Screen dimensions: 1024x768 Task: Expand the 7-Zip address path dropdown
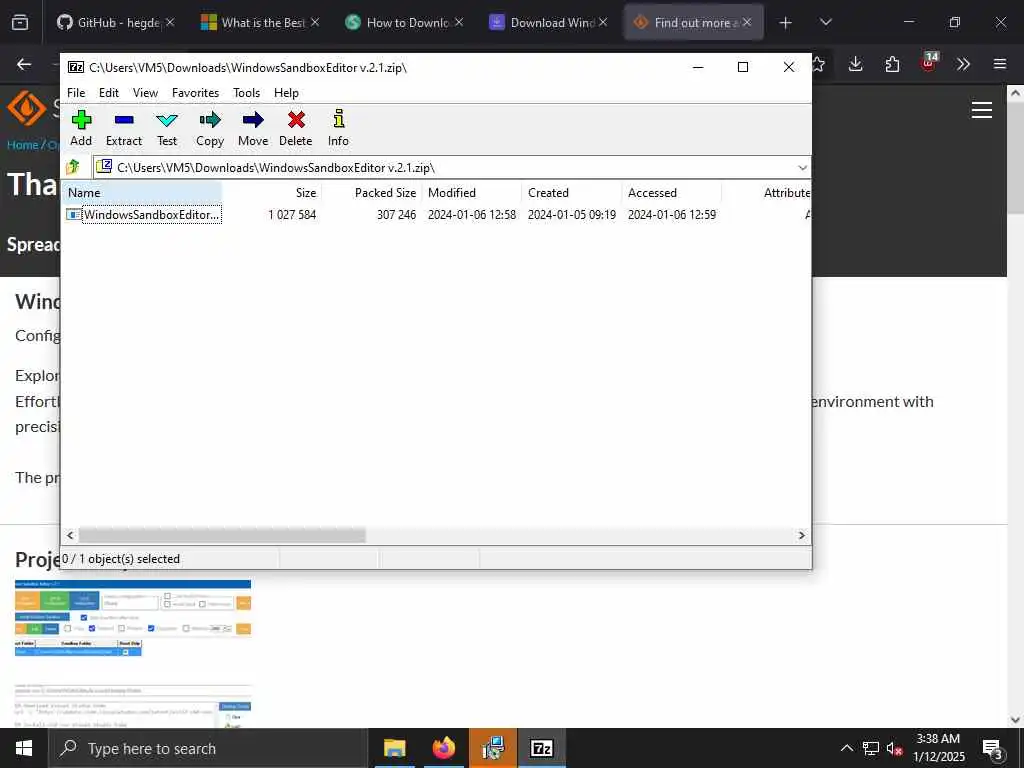tap(802, 168)
